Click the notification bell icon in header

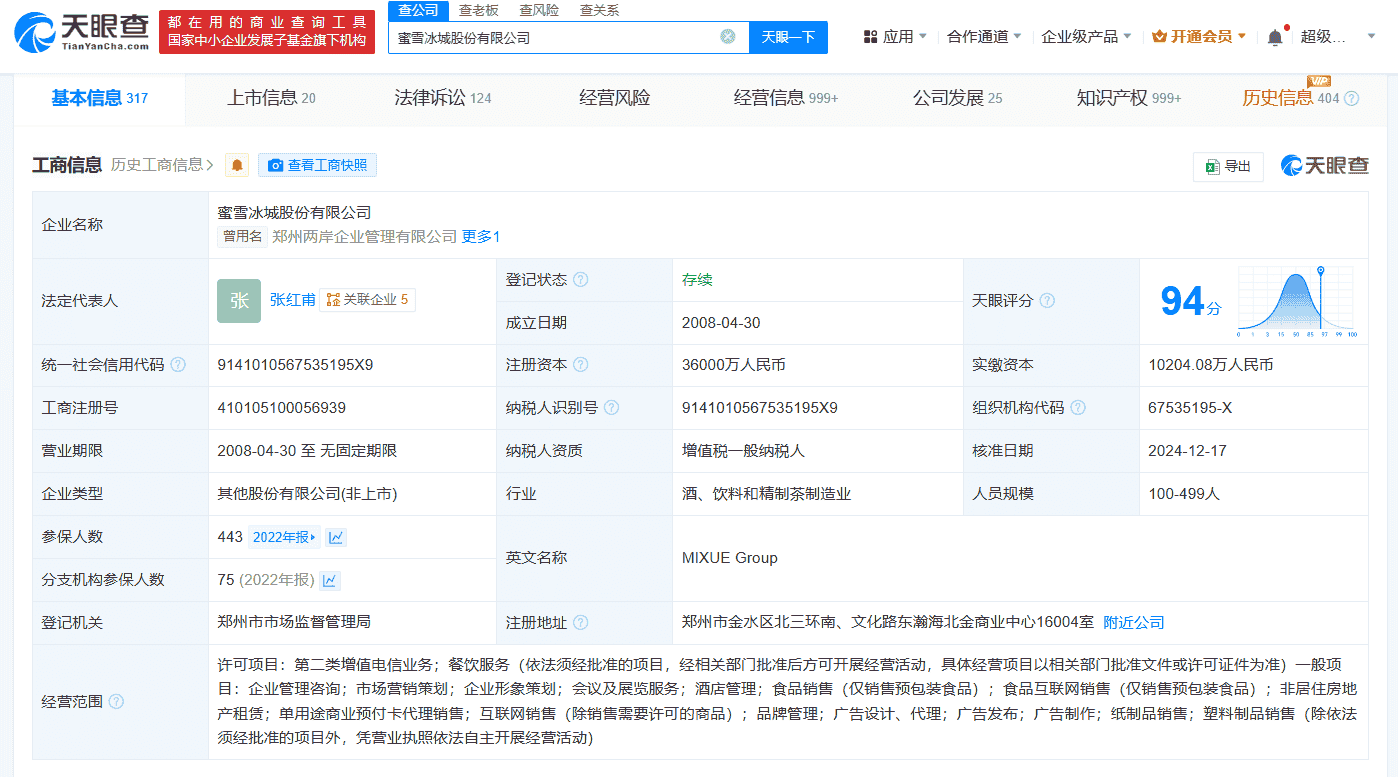tap(1275, 37)
